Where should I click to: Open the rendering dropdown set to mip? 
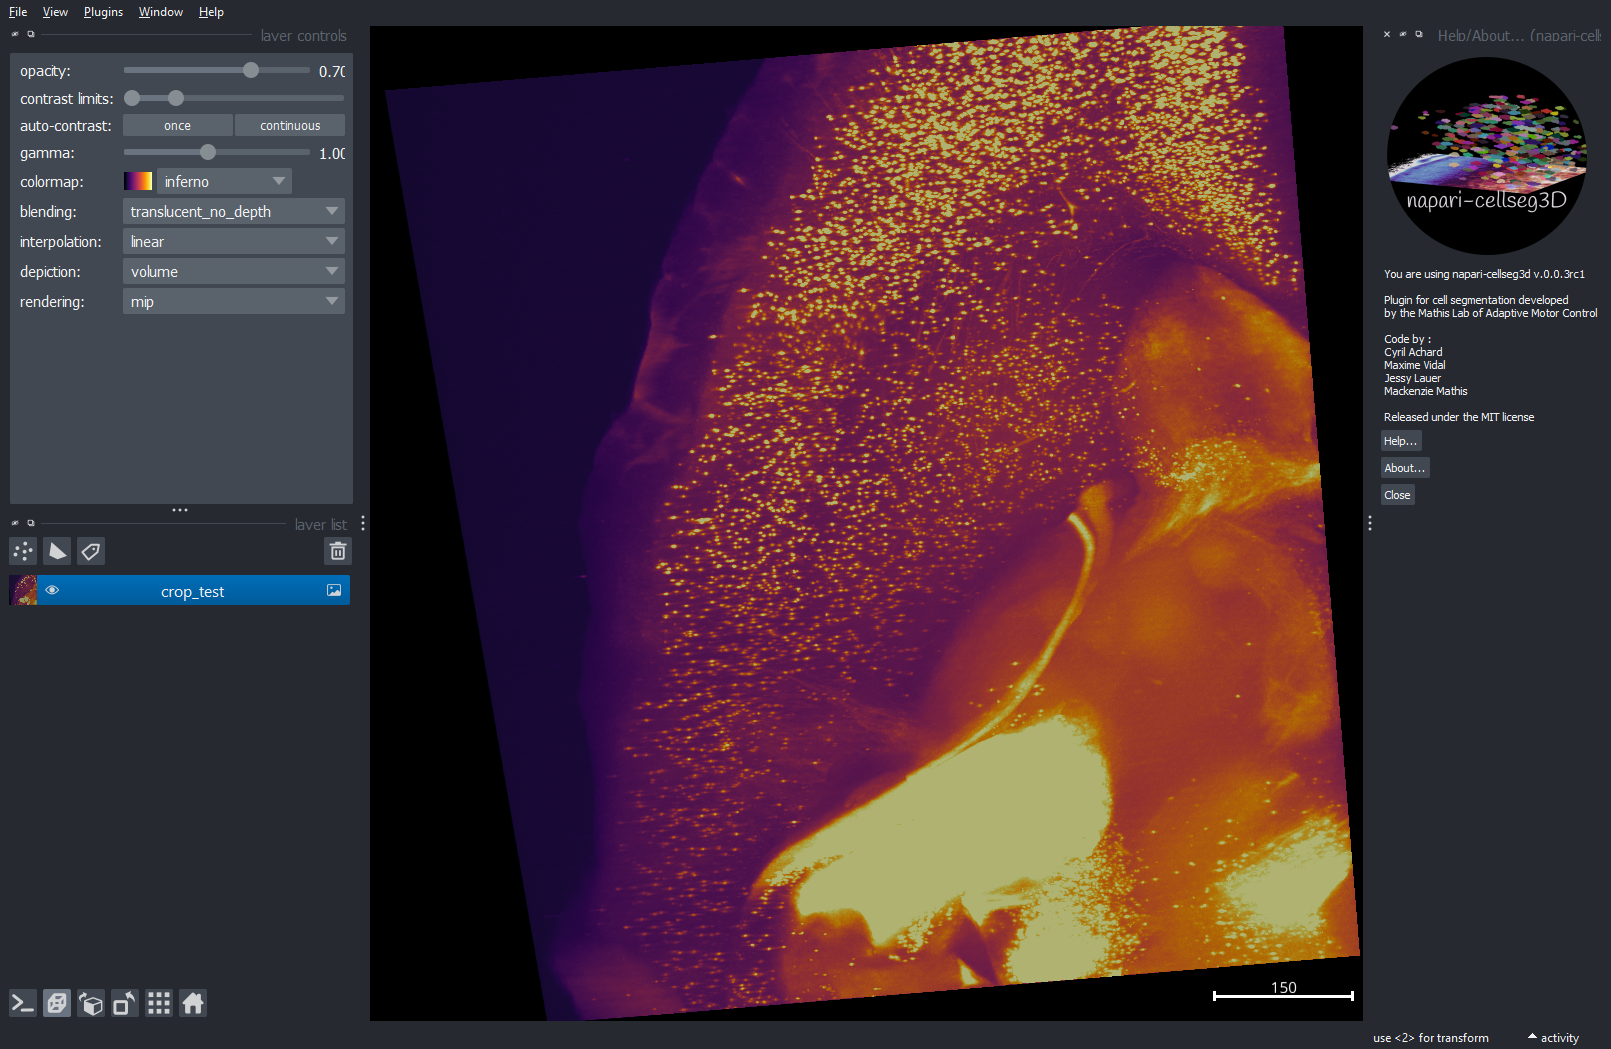[x=234, y=301]
